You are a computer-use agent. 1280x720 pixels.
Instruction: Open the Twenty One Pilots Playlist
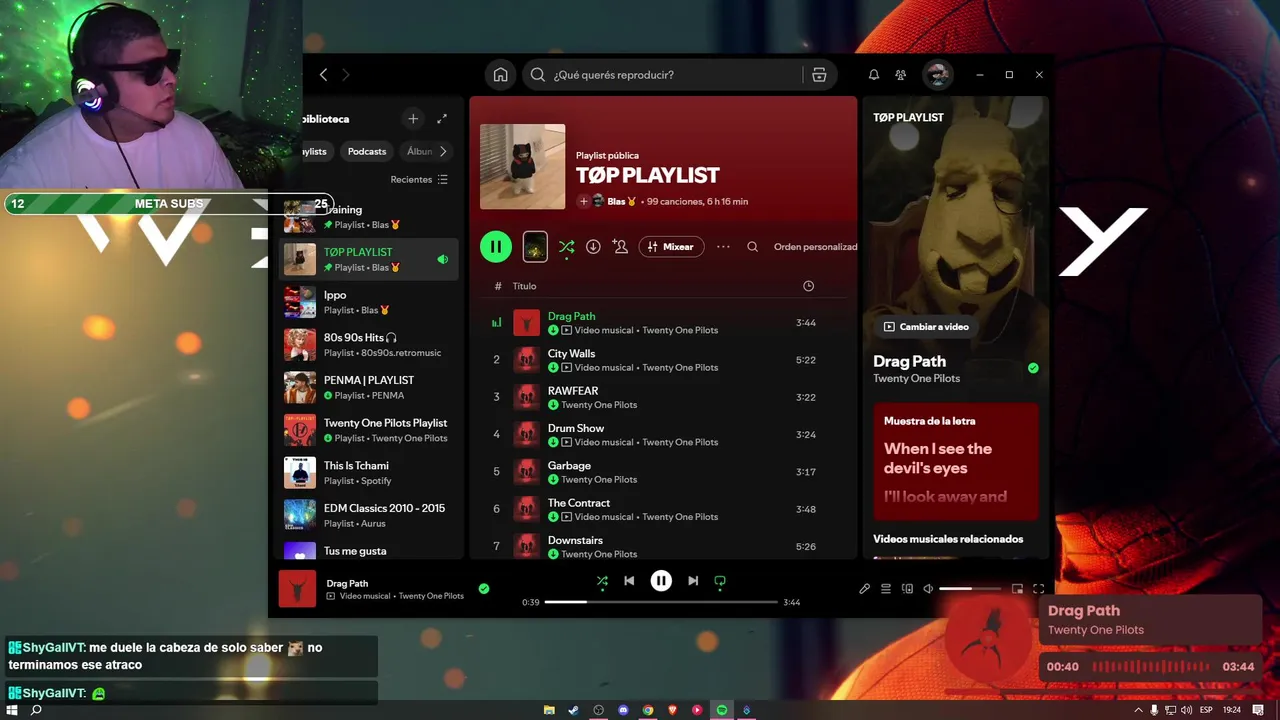tap(369, 430)
